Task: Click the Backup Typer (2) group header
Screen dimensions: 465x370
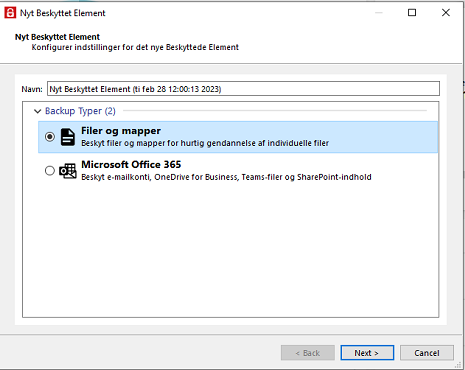Action: point(80,111)
